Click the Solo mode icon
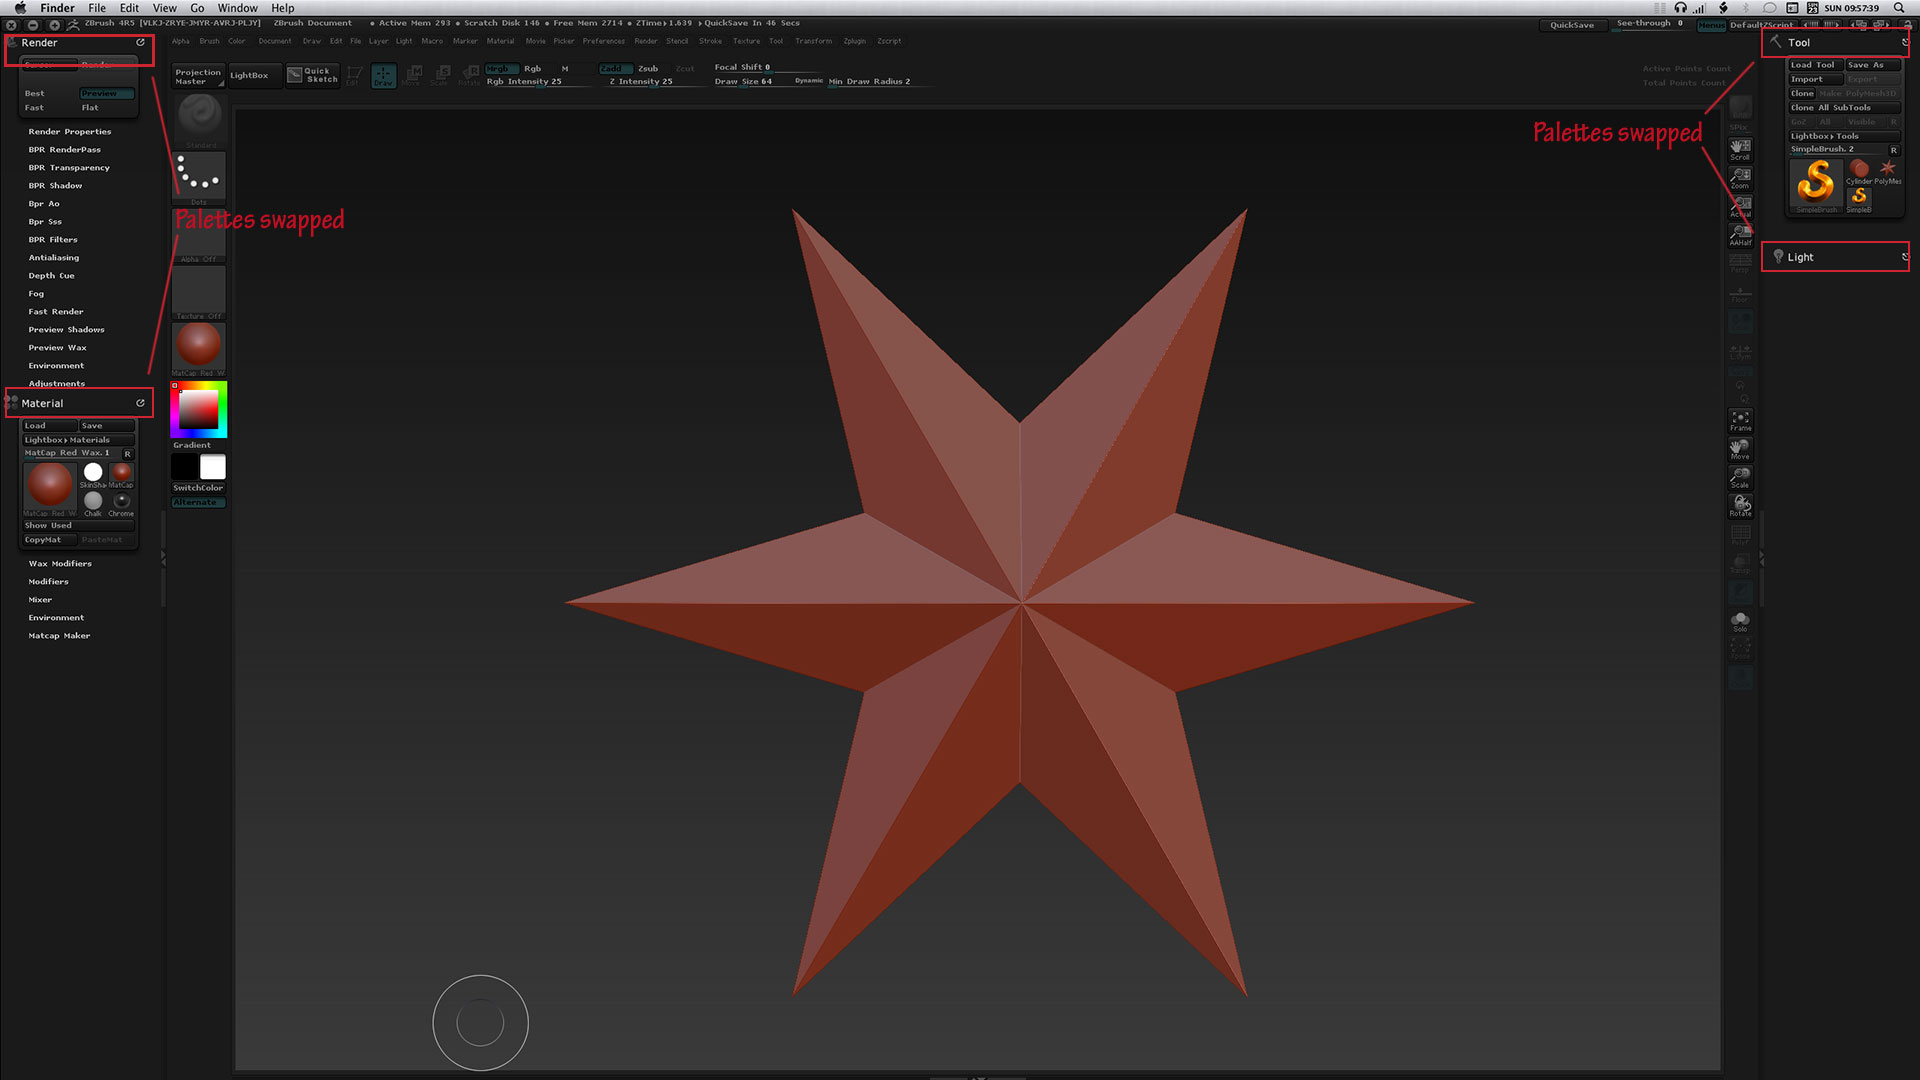Viewport: 1920px width, 1080px height. tap(1740, 621)
